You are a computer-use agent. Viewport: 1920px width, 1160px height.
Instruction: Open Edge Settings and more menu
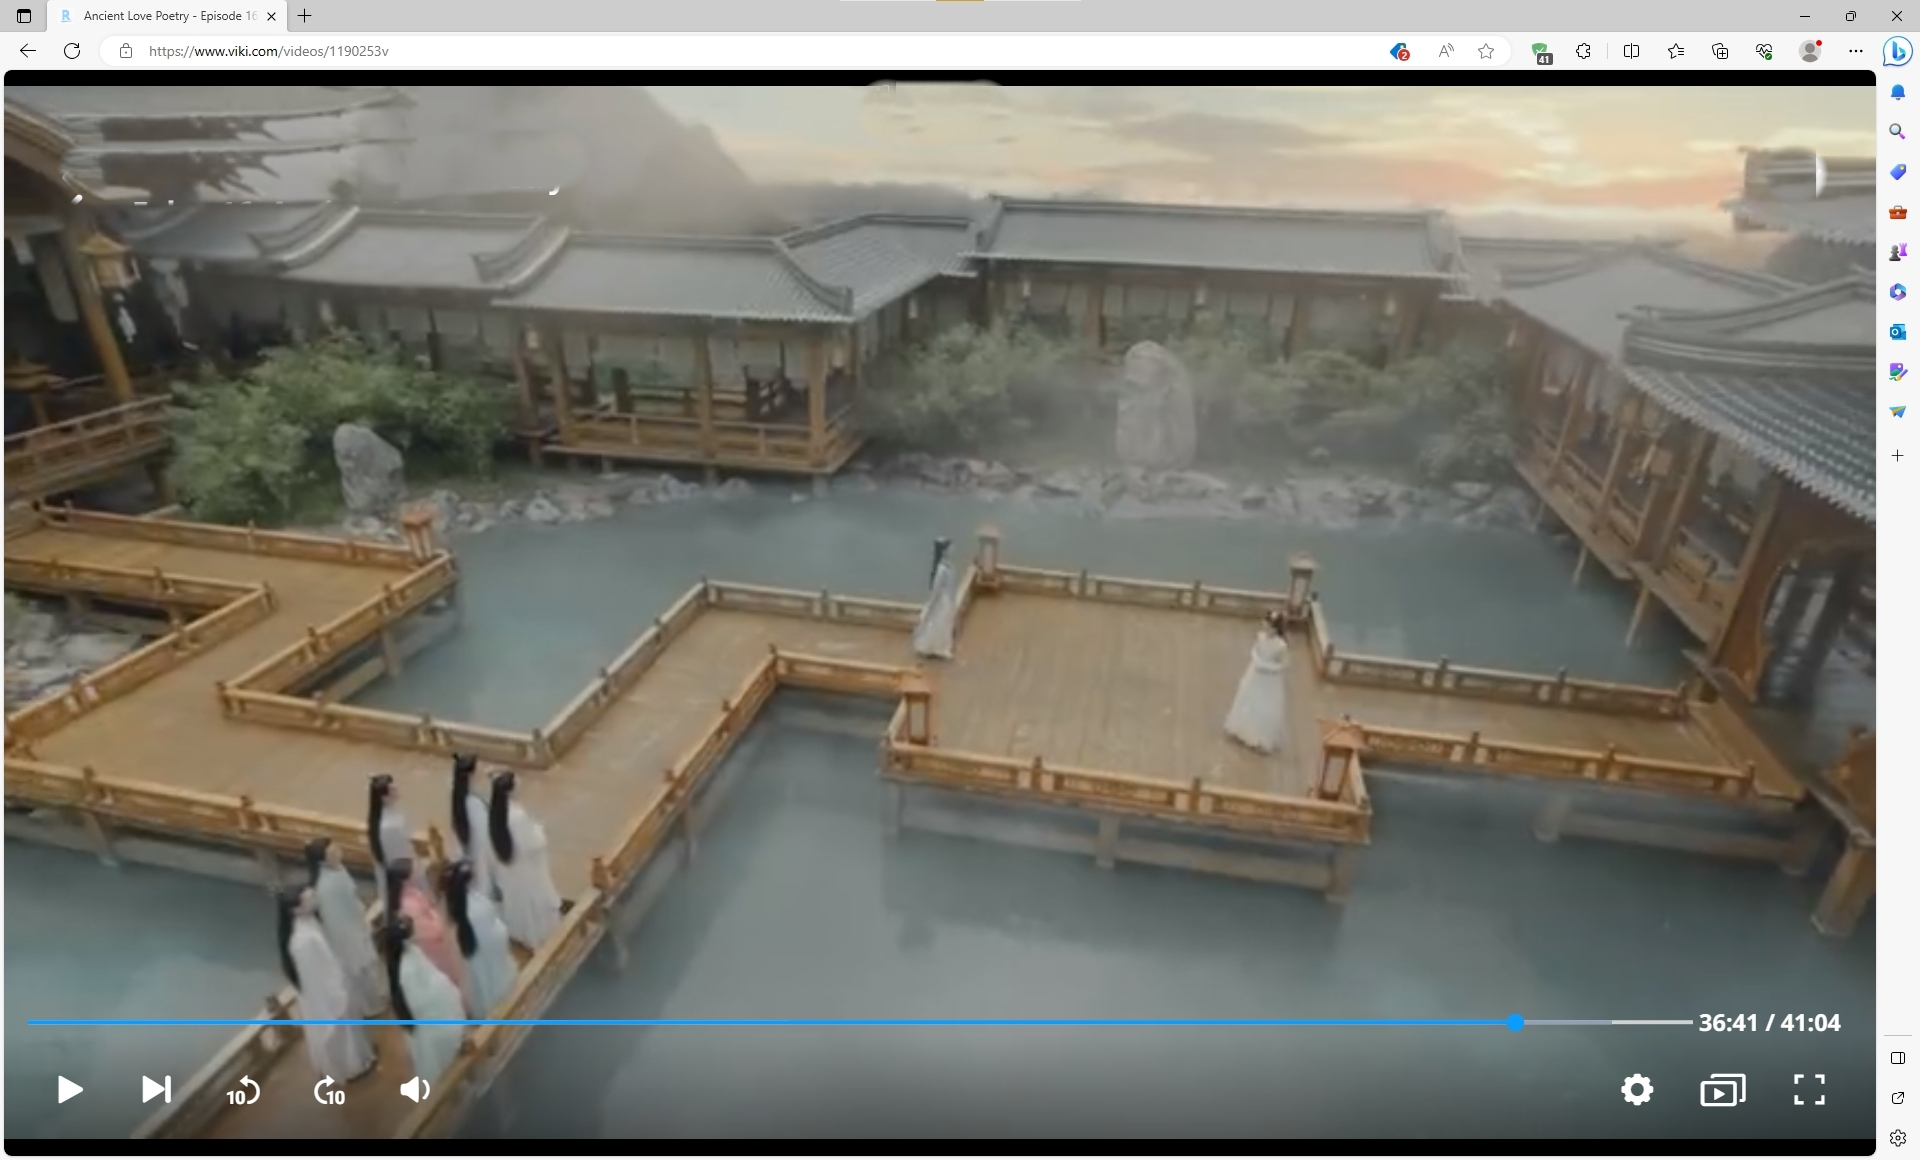point(1855,51)
